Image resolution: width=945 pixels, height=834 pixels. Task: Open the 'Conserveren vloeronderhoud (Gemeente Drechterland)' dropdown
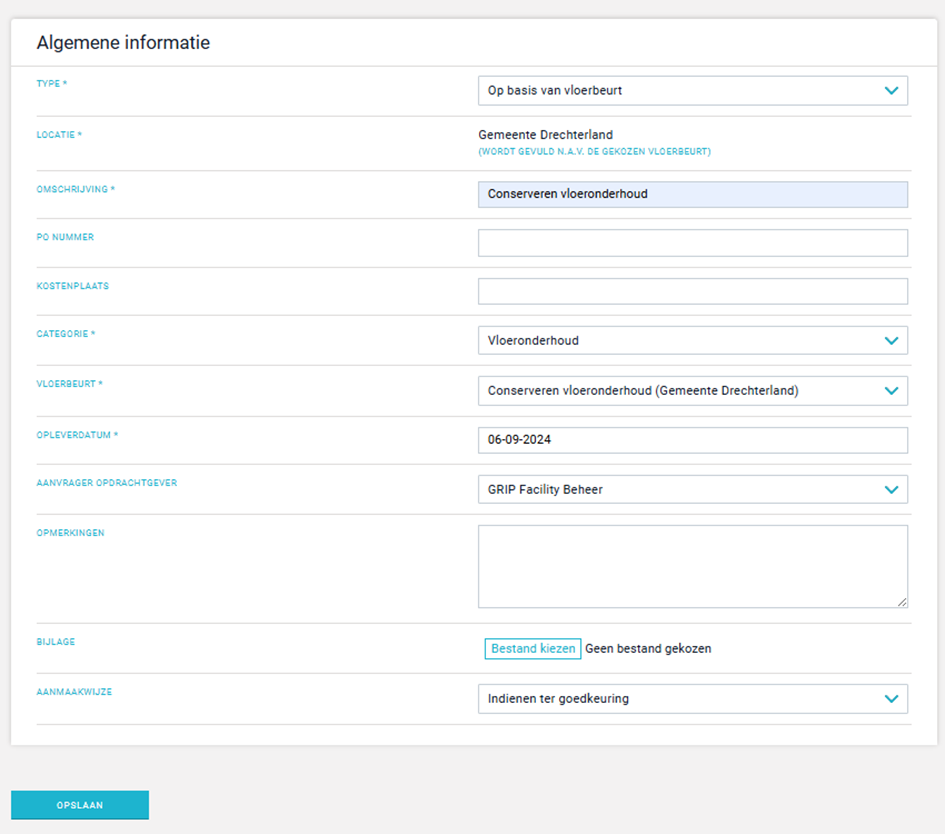(x=692, y=390)
